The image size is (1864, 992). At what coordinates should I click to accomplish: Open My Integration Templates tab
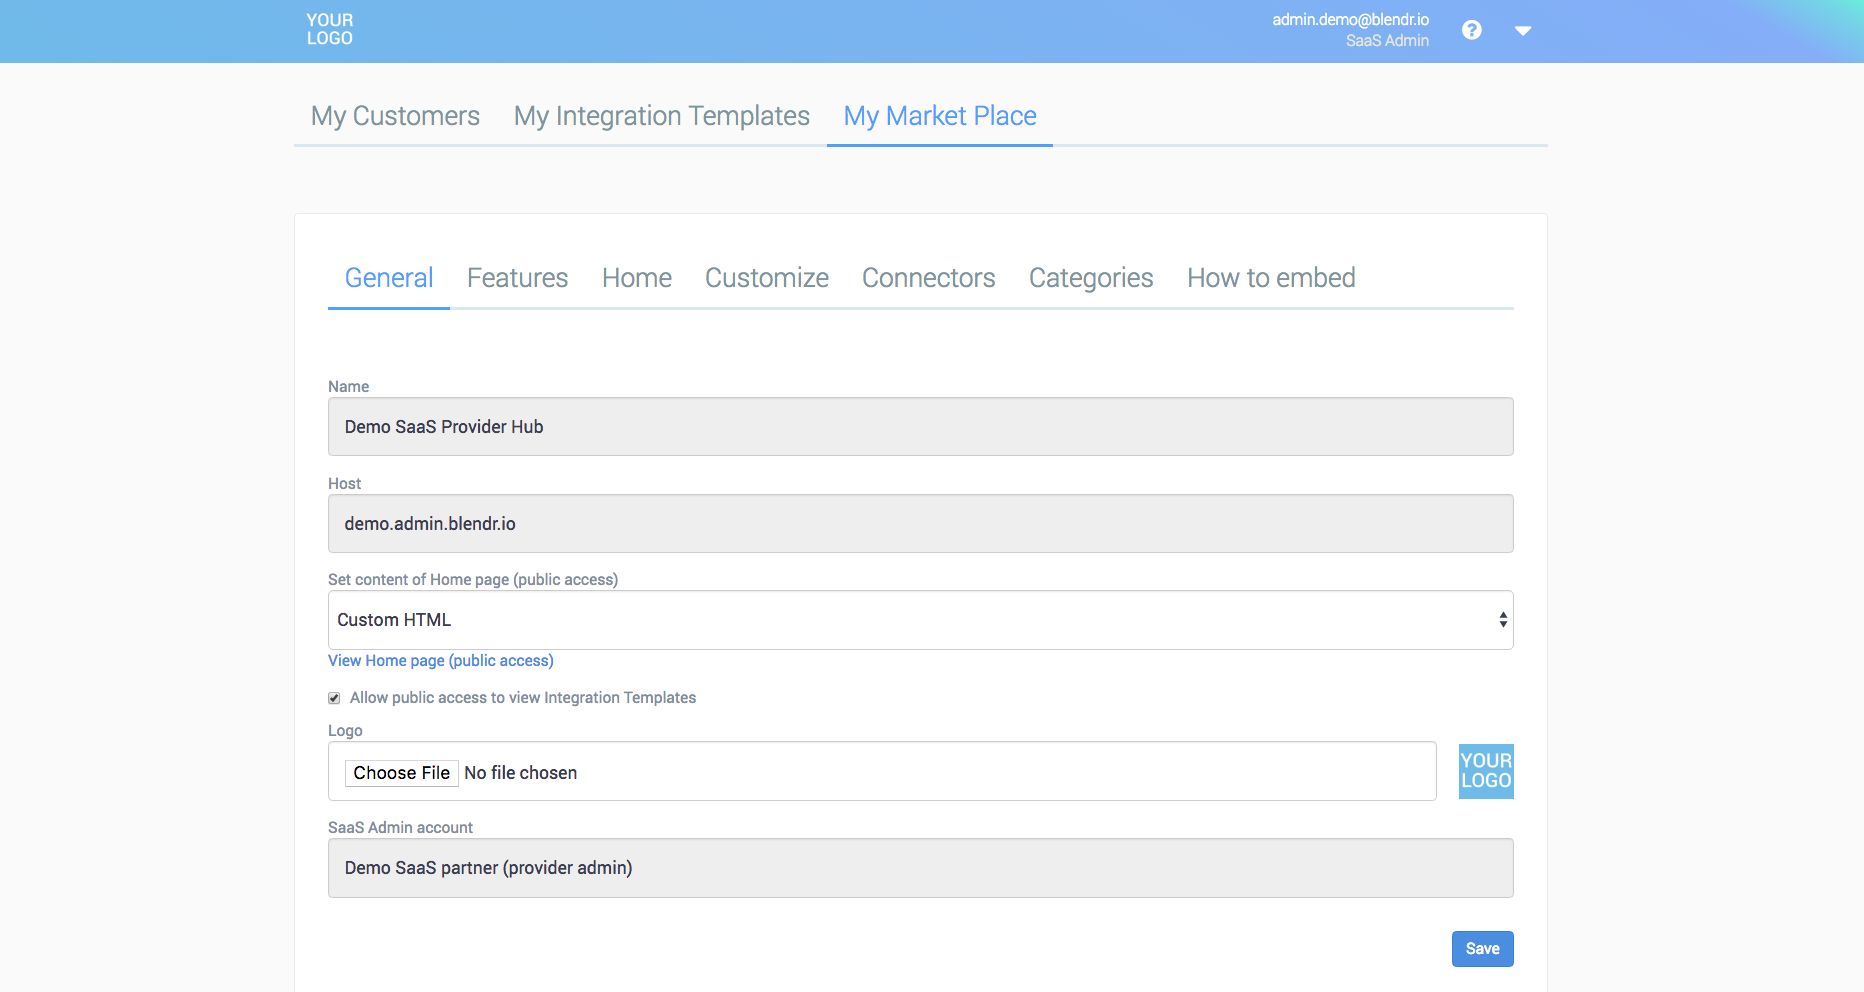click(662, 116)
